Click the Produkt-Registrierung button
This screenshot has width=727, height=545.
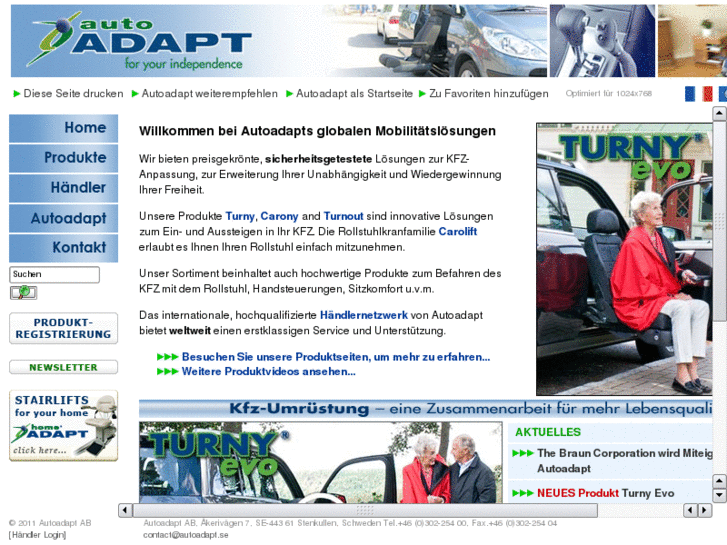(x=64, y=328)
